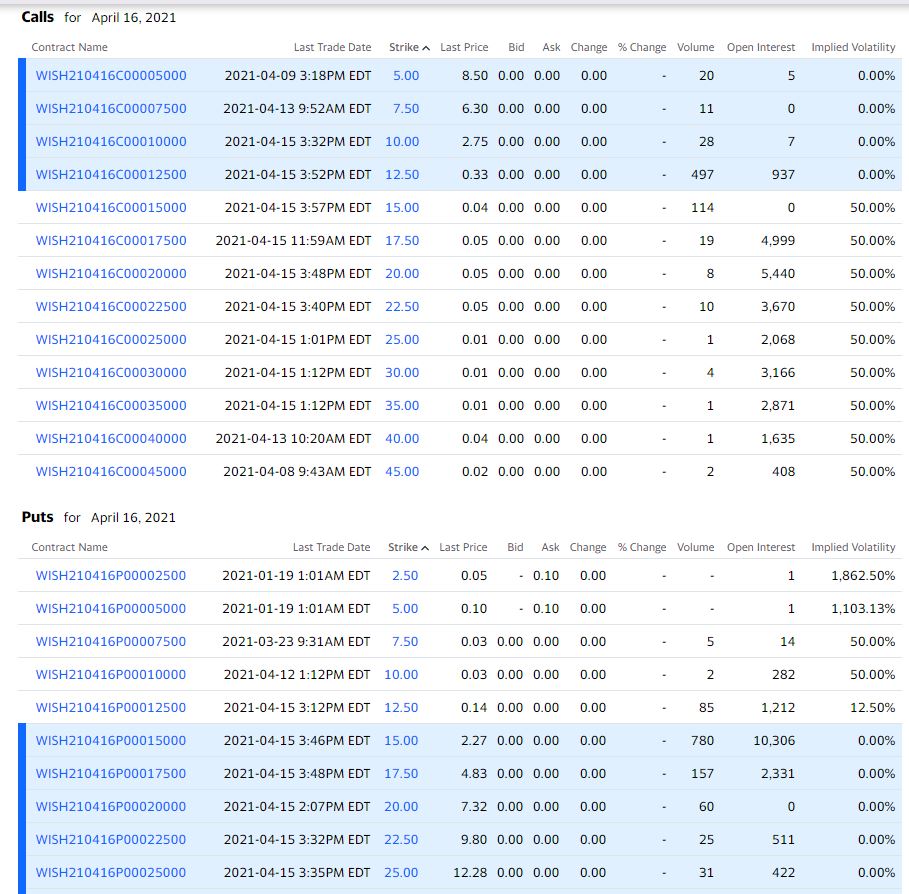This screenshot has width=909, height=894.
Task: Select the WISH210416P00015000 put contract
Action: click(x=111, y=740)
